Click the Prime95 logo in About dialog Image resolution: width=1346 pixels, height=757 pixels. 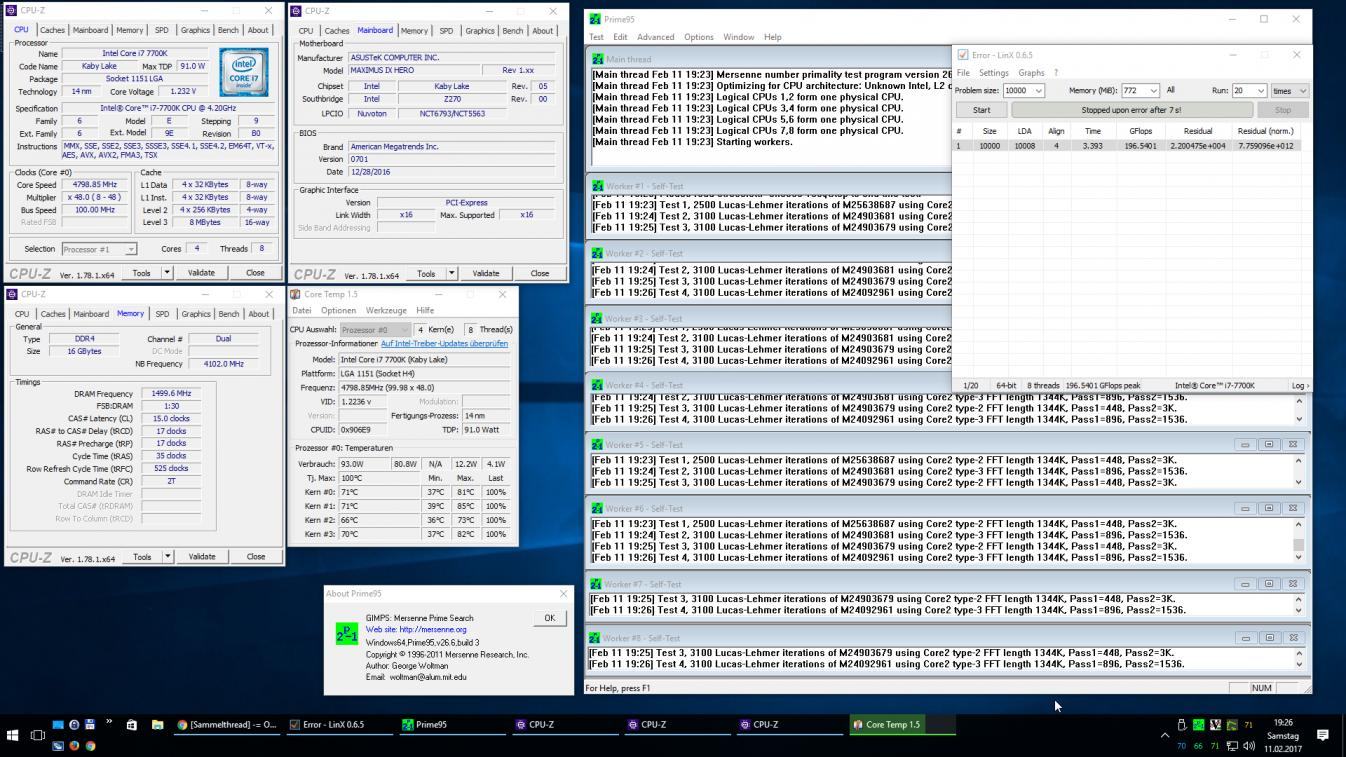click(346, 633)
